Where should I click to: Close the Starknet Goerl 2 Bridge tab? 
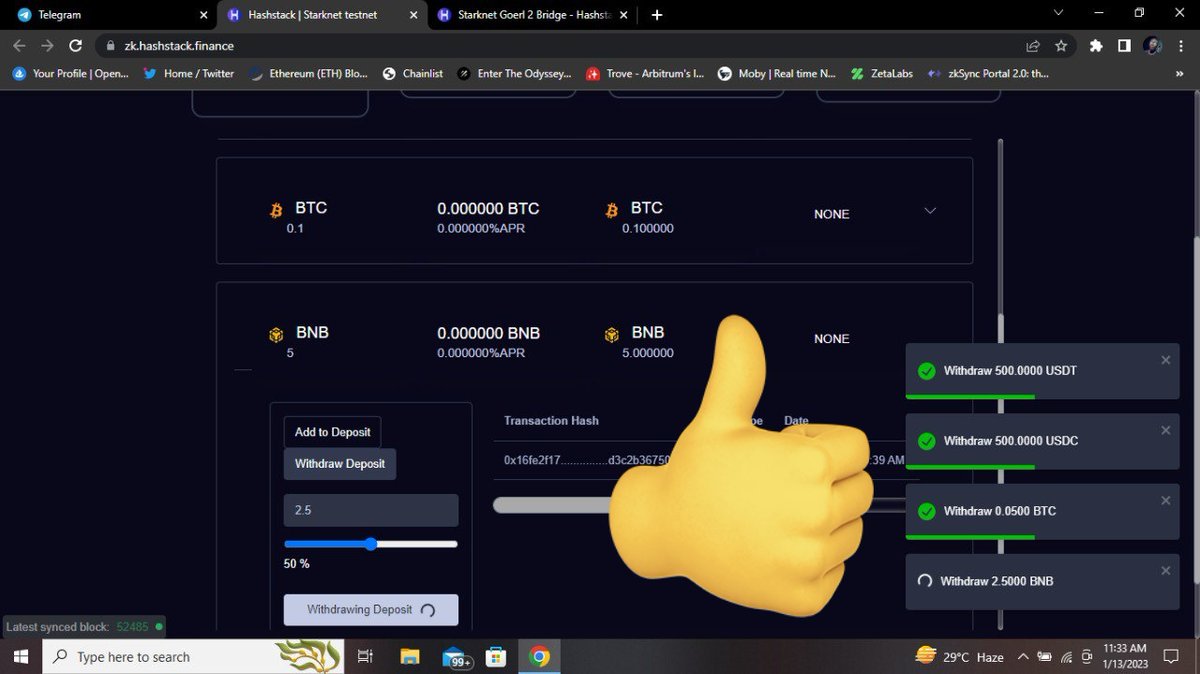(x=625, y=15)
